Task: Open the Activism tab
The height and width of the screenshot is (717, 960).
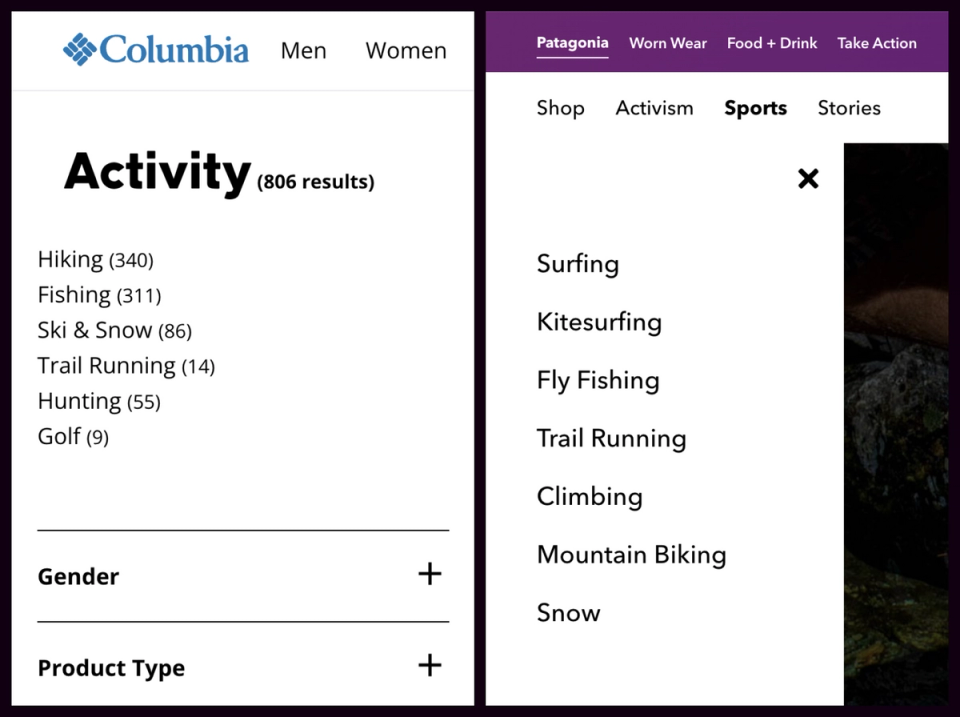Action: (x=654, y=108)
